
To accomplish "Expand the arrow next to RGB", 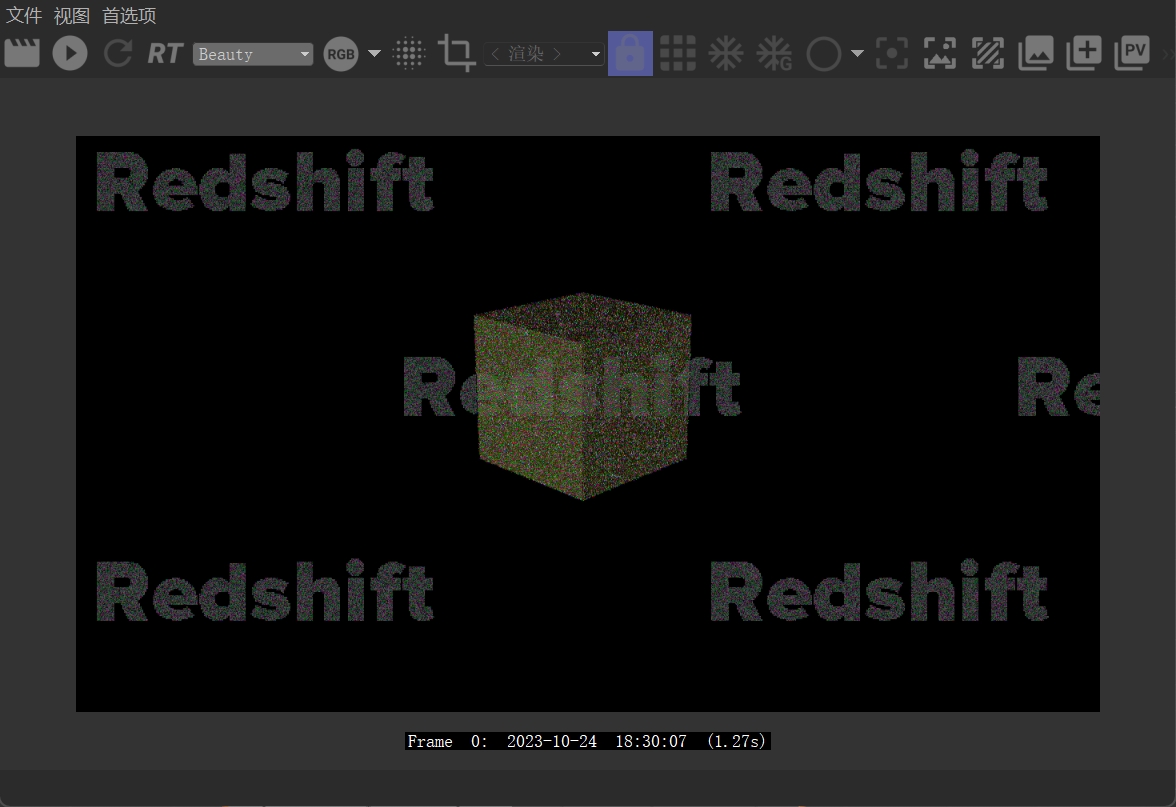I will tap(375, 54).
